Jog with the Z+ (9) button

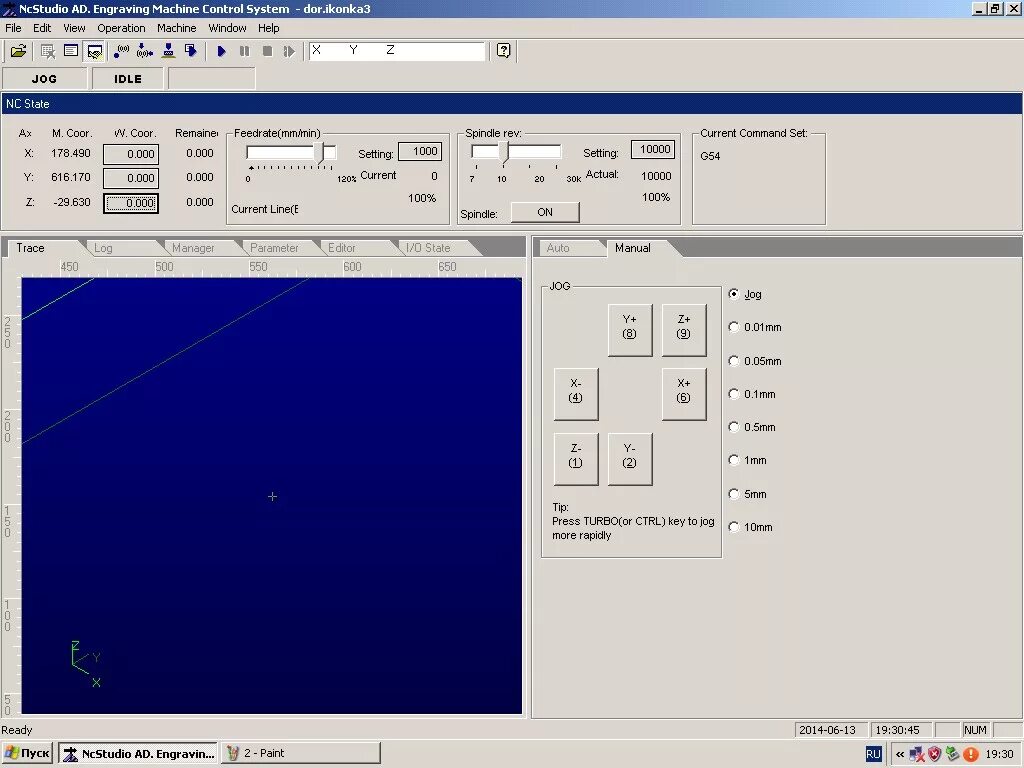coord(684,330)
